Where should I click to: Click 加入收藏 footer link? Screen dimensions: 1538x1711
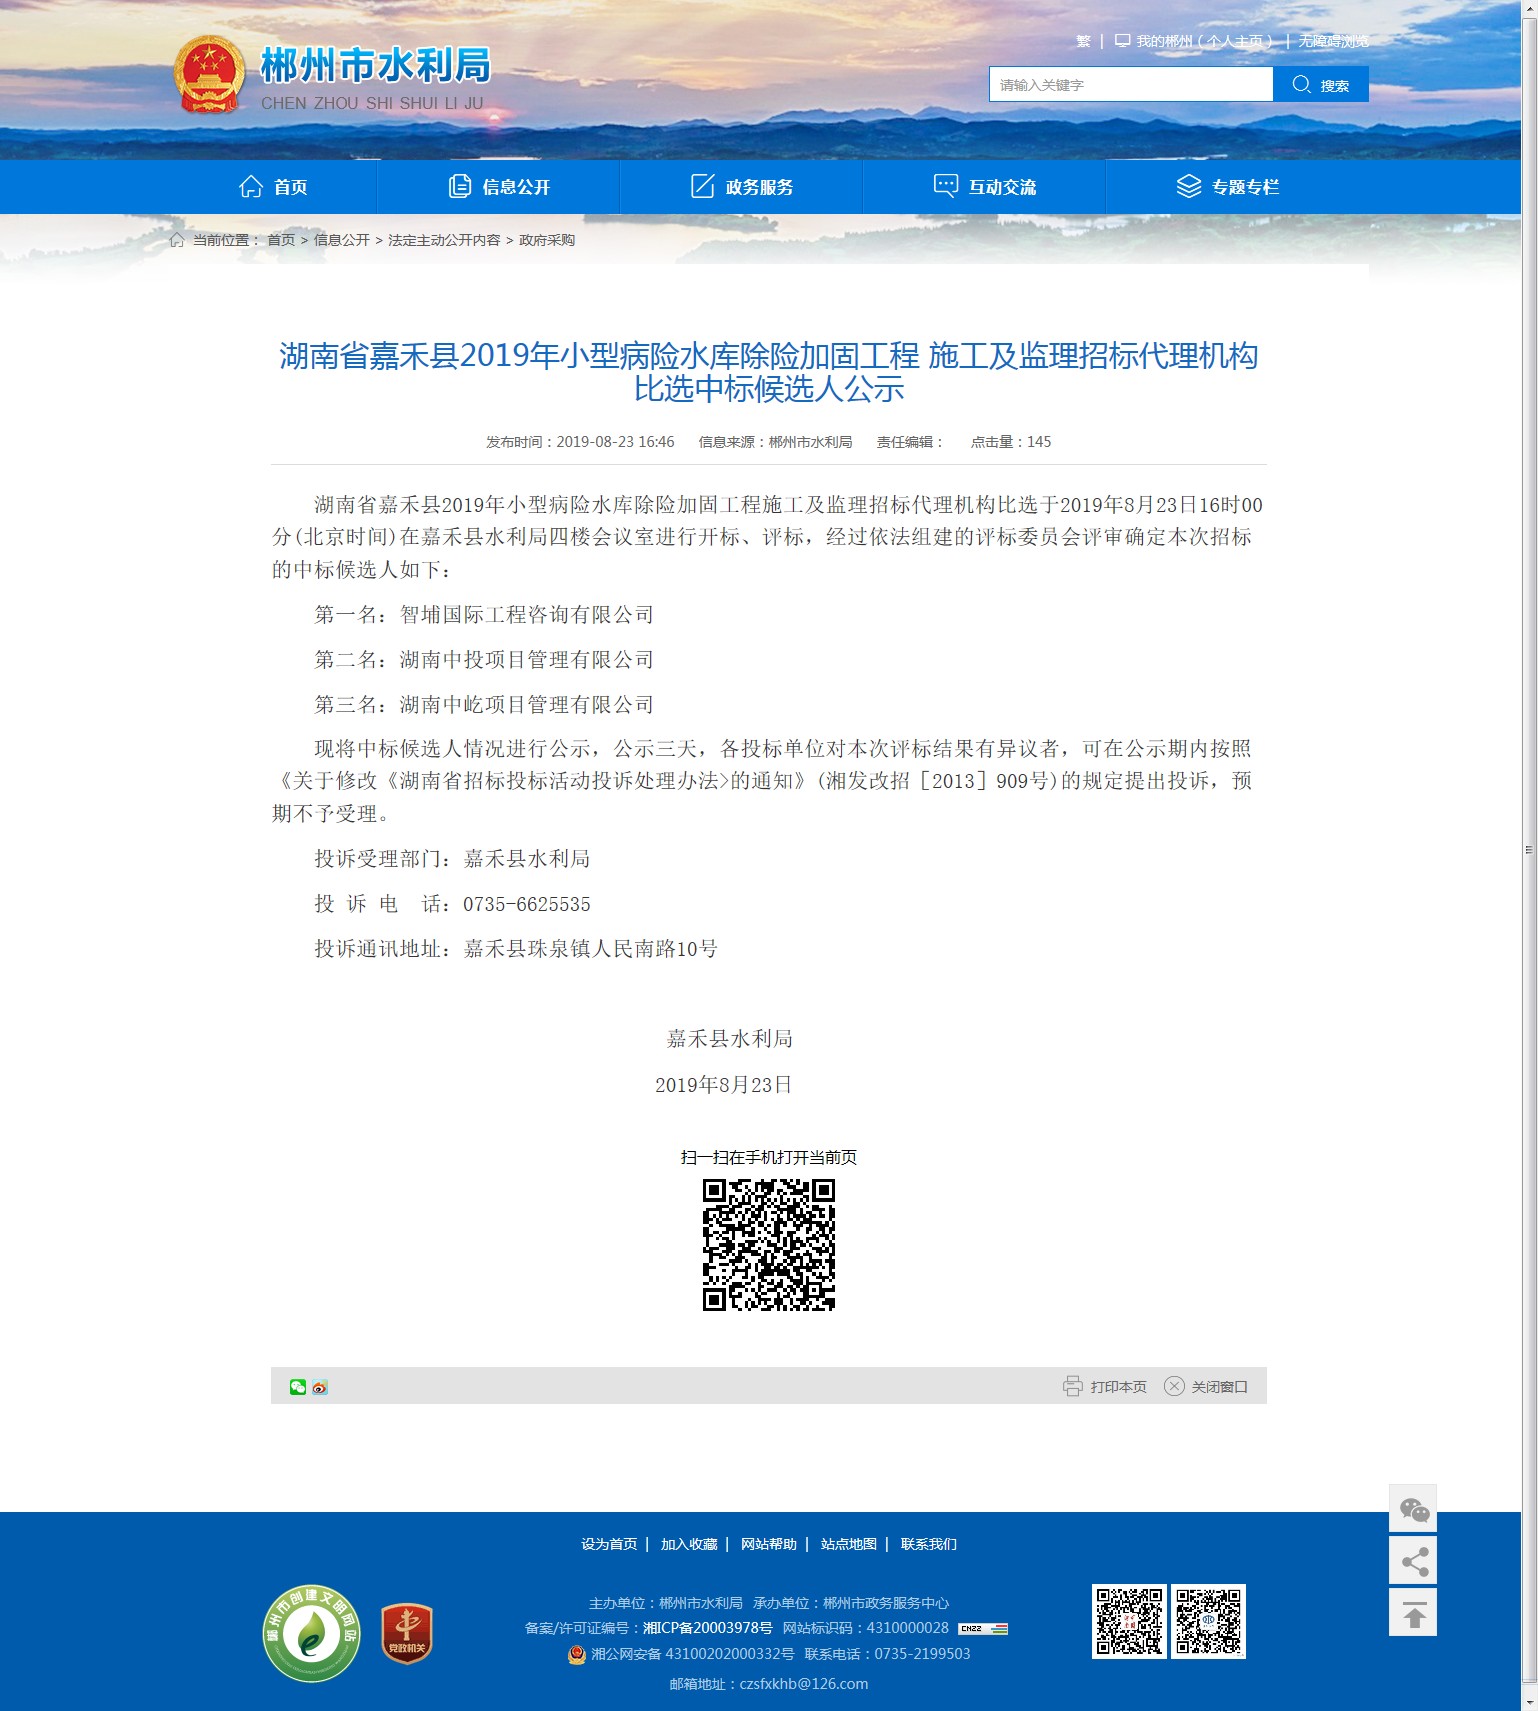(x=689, y=1544)
